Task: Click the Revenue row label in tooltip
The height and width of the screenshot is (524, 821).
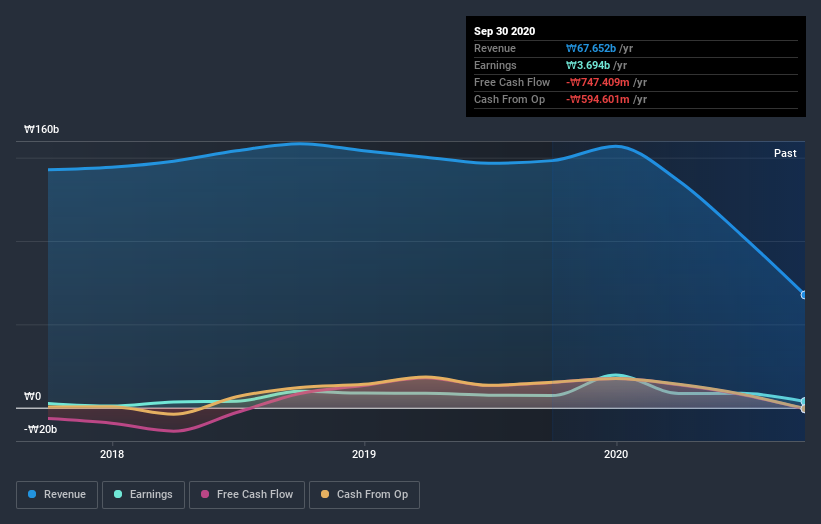Action: coord(495,49)
